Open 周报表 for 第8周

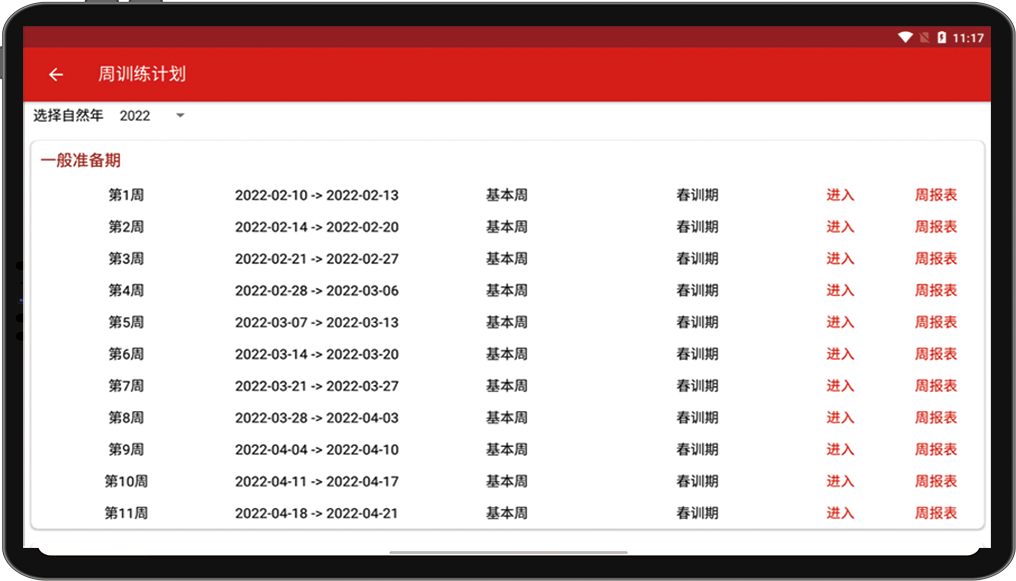click(936, 417)
